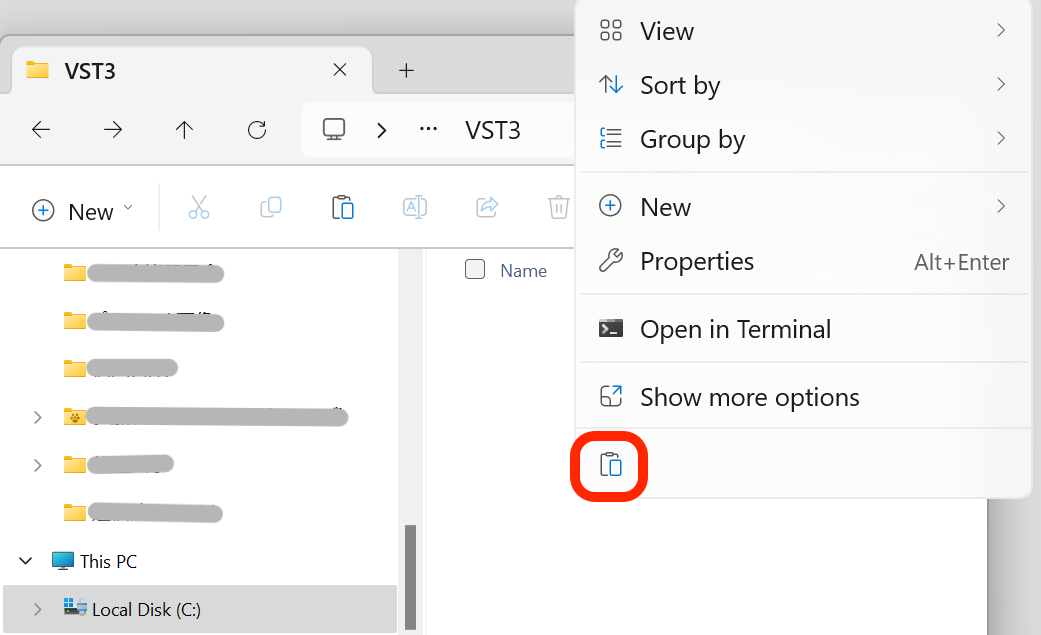Screen dimensions: 1041x635
Task: Select Open in Terminal from the context menu
Action: pos(735,329)
